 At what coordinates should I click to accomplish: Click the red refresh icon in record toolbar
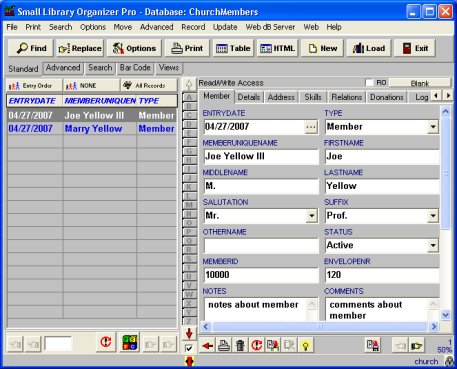tap(256, 346)
